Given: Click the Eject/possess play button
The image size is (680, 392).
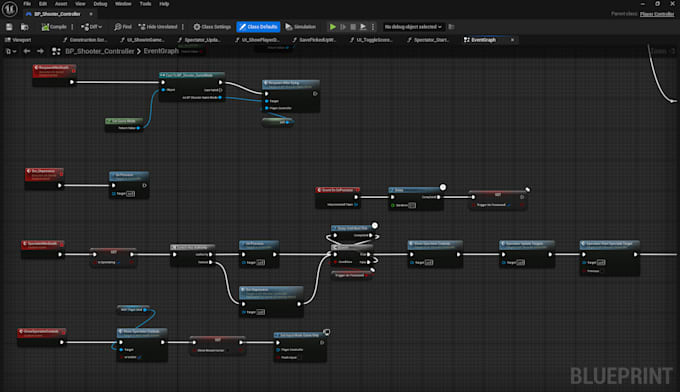Looking at the screenshot, I should point(363,27).
